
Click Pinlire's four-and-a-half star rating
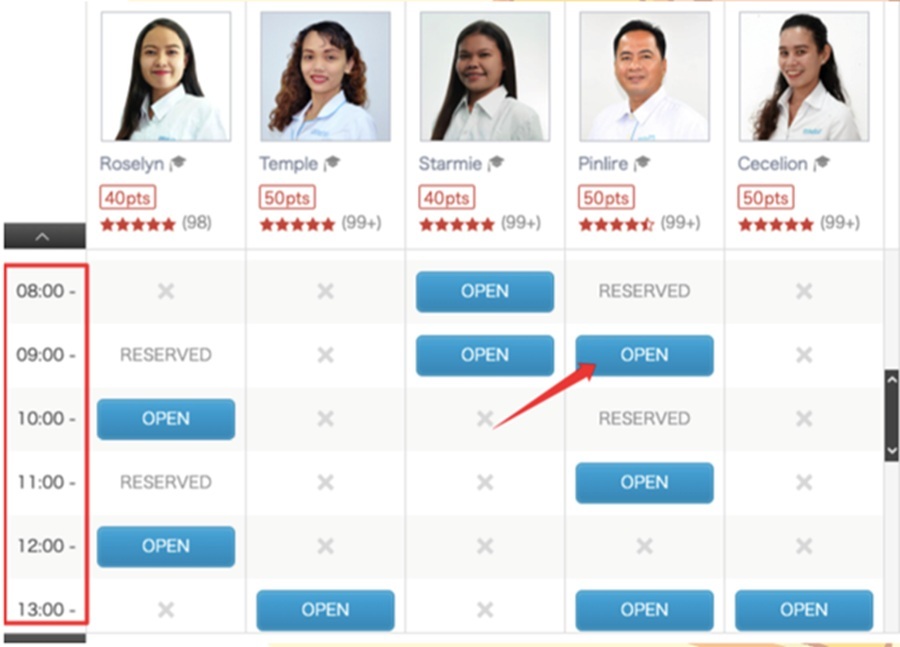pos(616,224)
